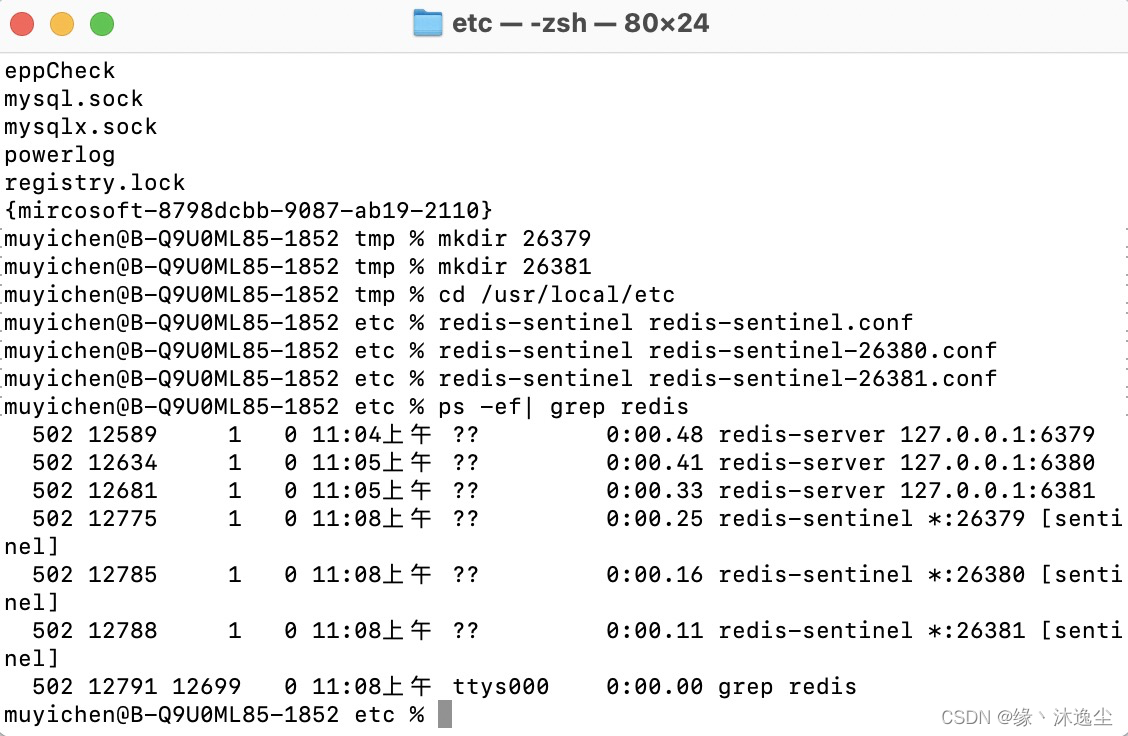
Task: Click 'redis-server 127.0.0.1:6381' process entry
Action: pyautogui.click(x=906, y=491)
